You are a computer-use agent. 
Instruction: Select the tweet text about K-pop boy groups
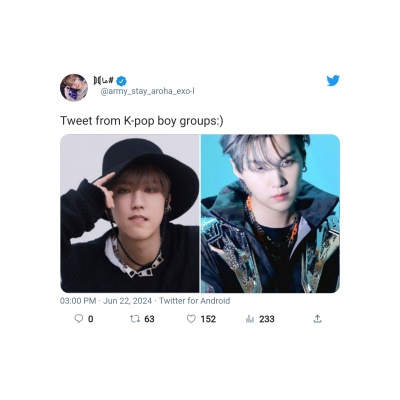142,121
